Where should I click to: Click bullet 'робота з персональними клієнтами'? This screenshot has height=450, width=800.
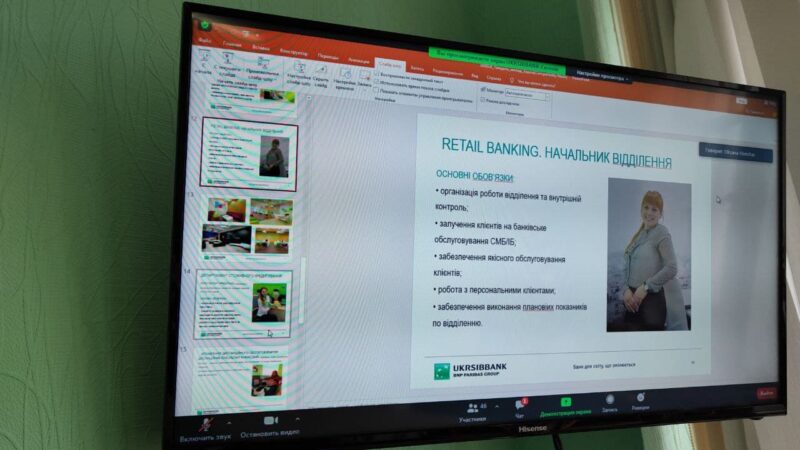pyautogui.click(x=494, y=290)
